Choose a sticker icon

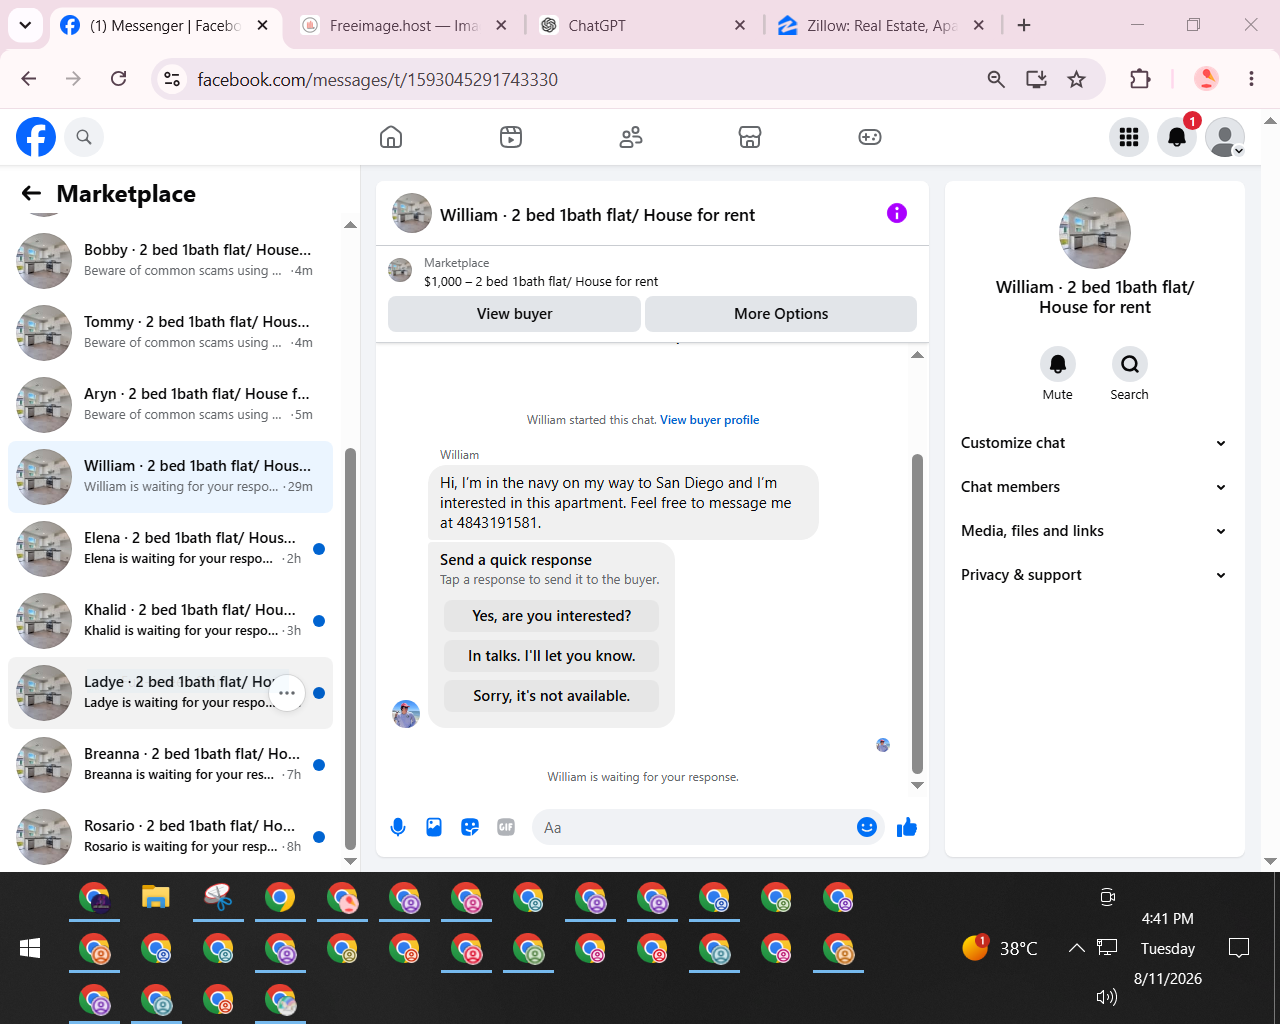coord(470,827)
